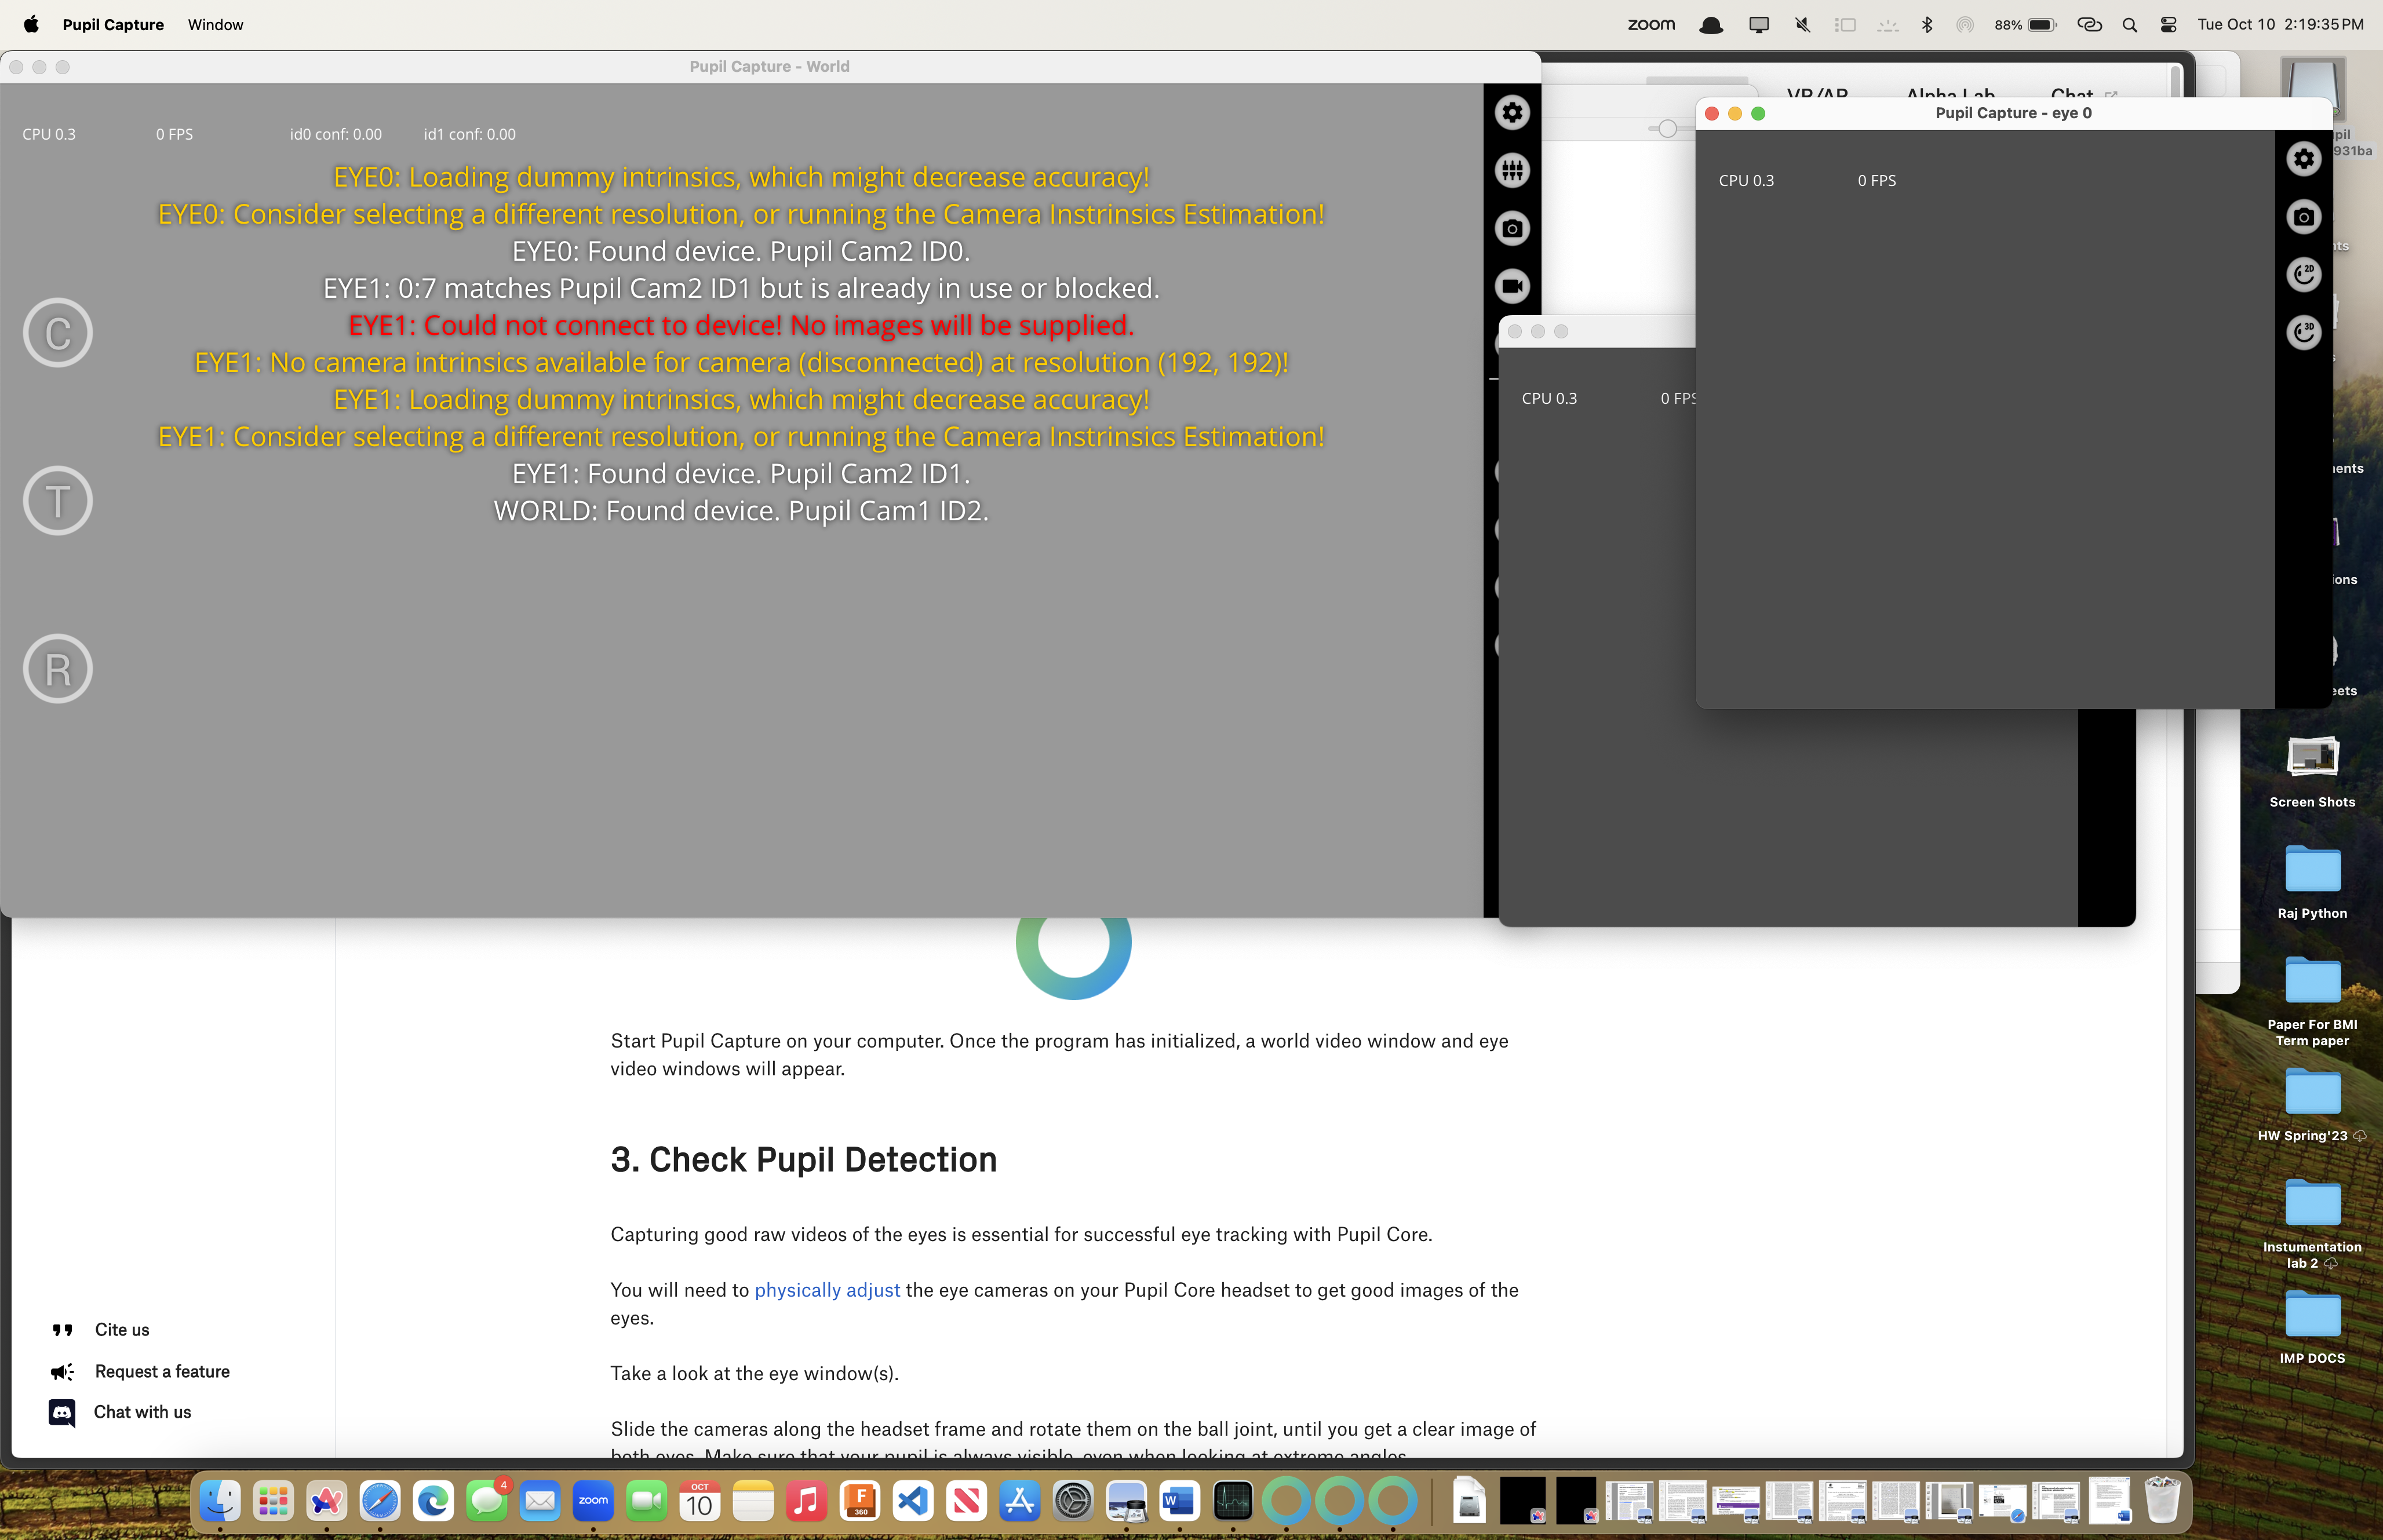Open Visual Studio Code from the Dock

point(913,1501)
